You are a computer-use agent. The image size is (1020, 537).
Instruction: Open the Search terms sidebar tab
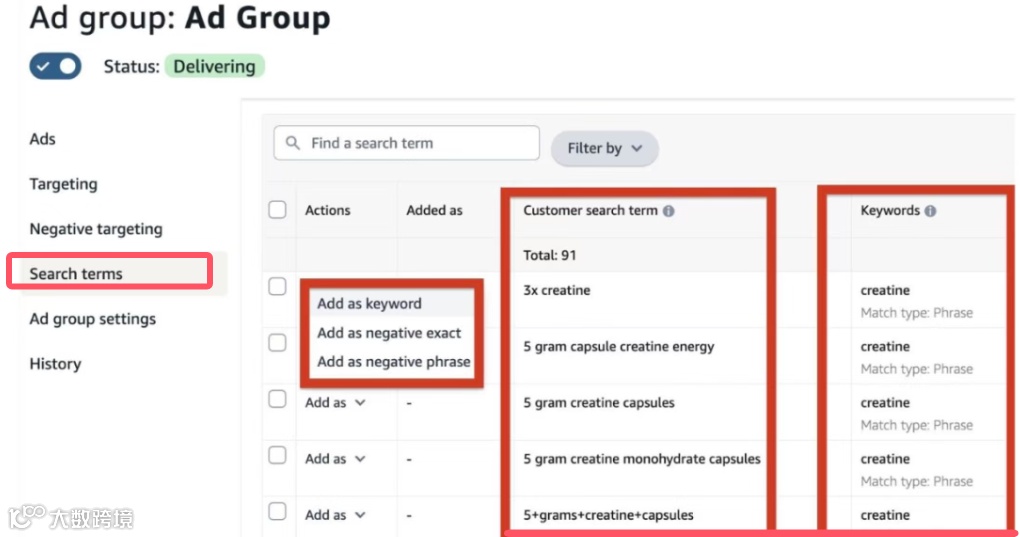pyautogui.click(x=76, y=274)
